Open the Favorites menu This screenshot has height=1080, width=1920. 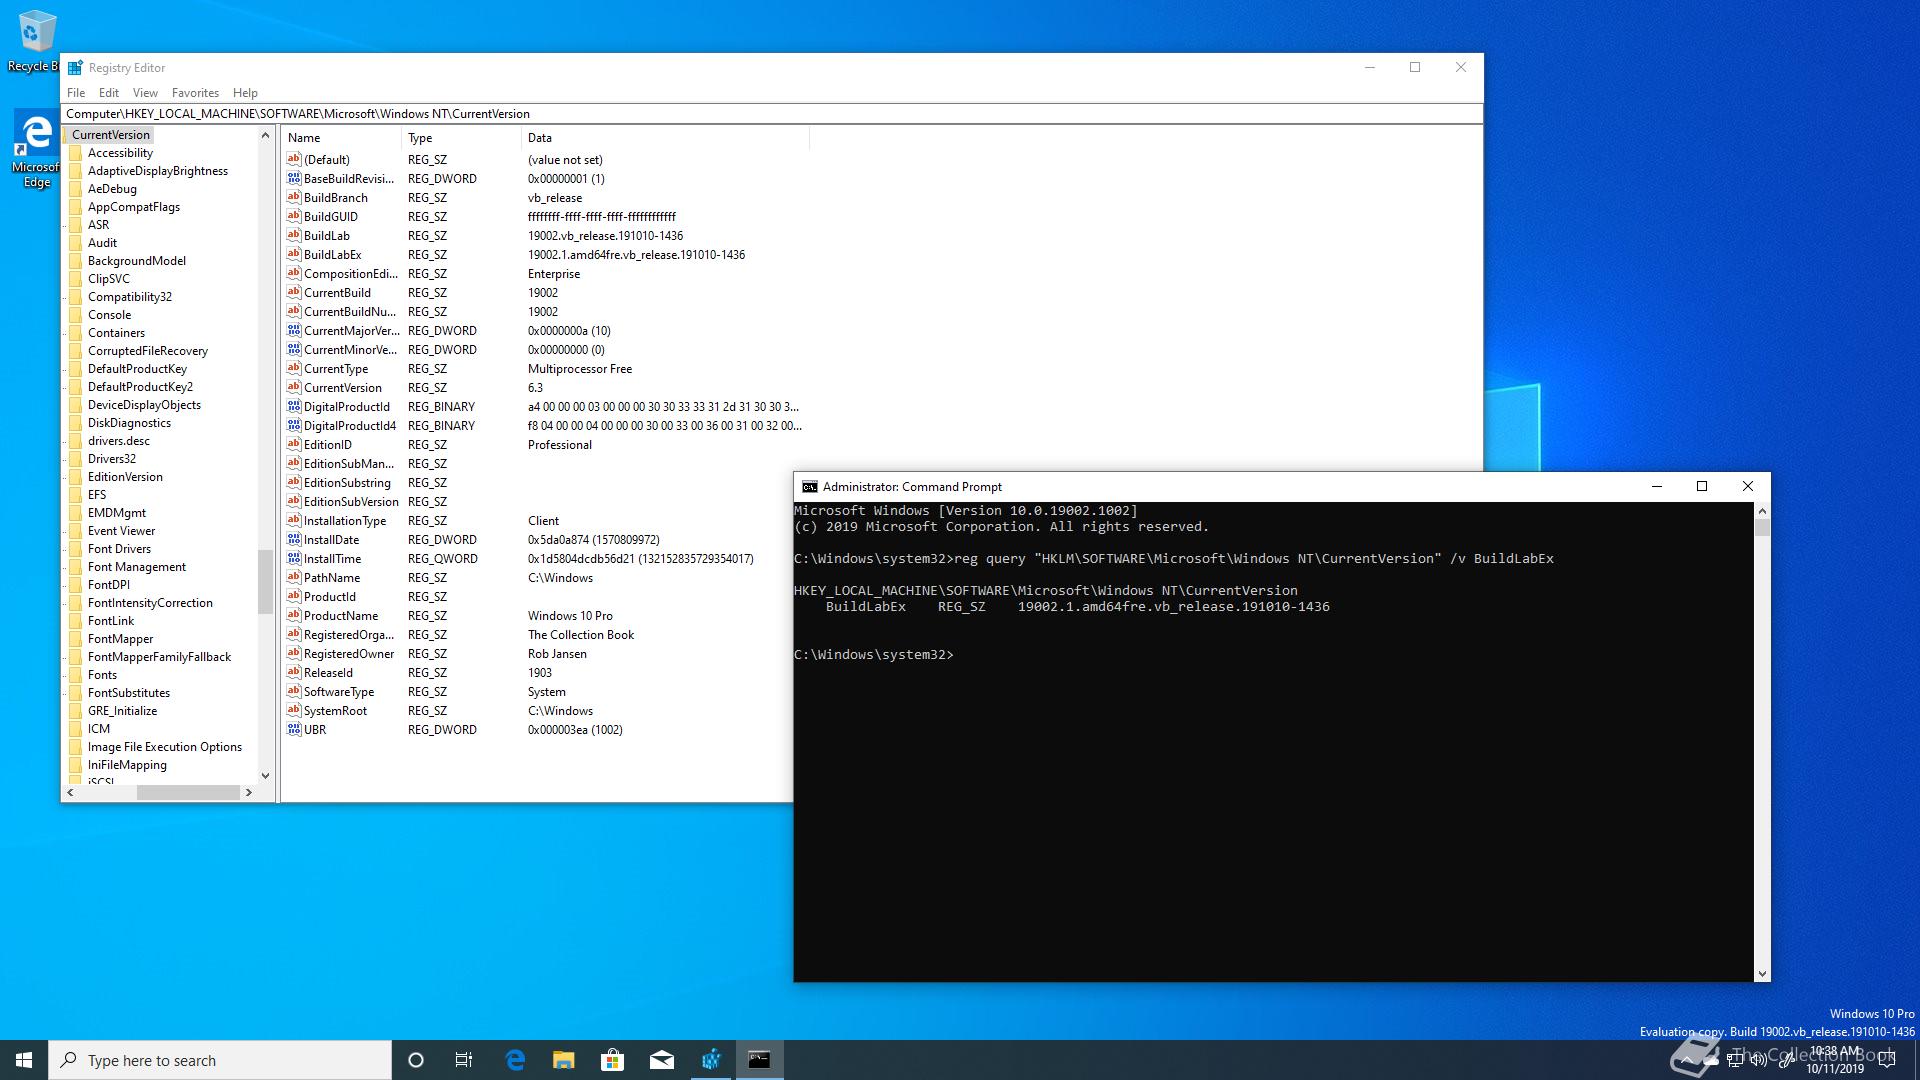(195, 92)
